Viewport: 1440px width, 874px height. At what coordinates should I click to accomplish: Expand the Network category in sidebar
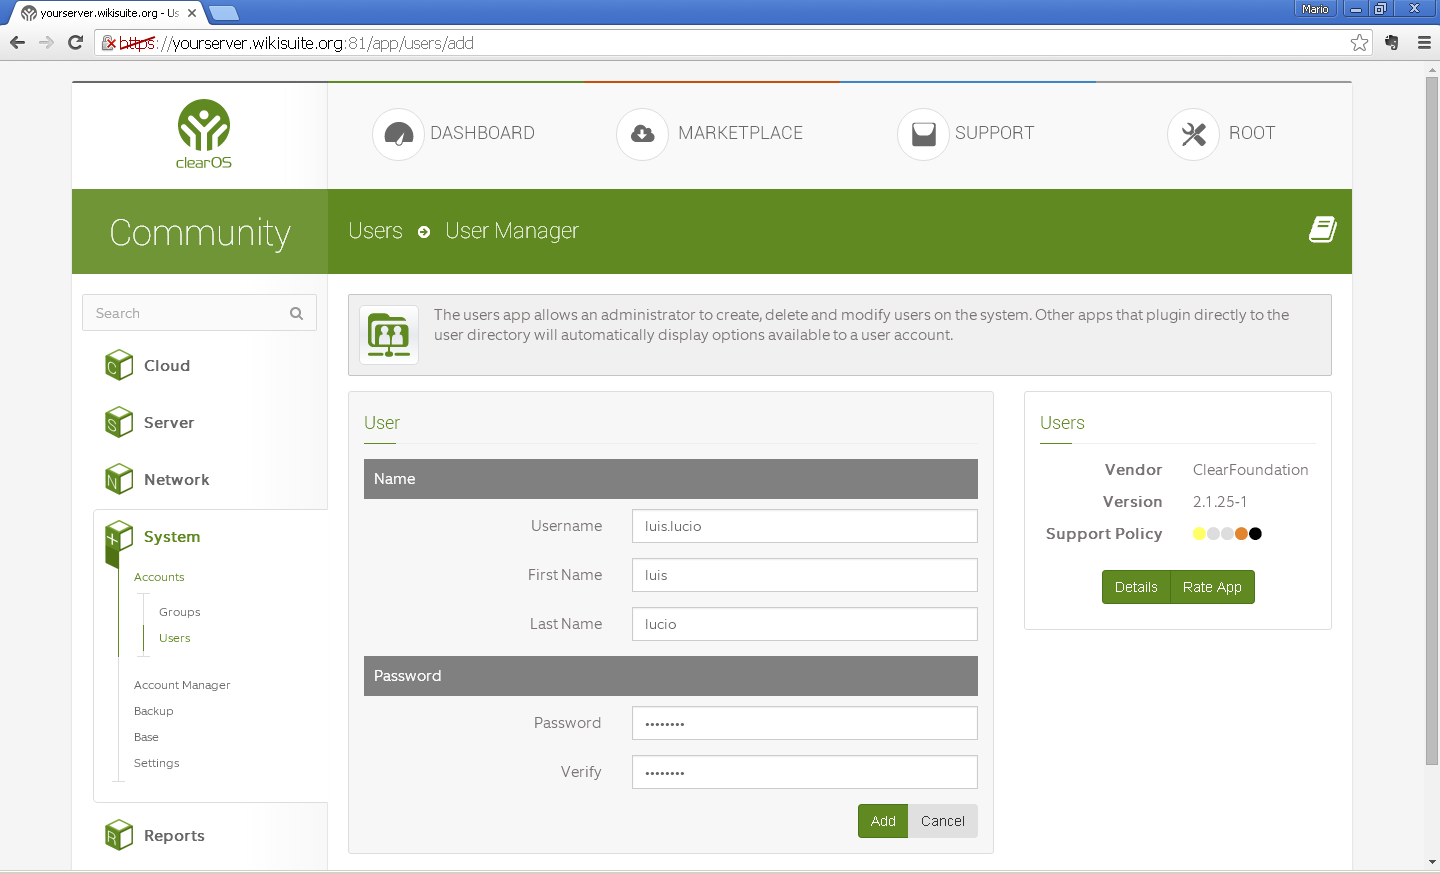(x=176, y=480)
